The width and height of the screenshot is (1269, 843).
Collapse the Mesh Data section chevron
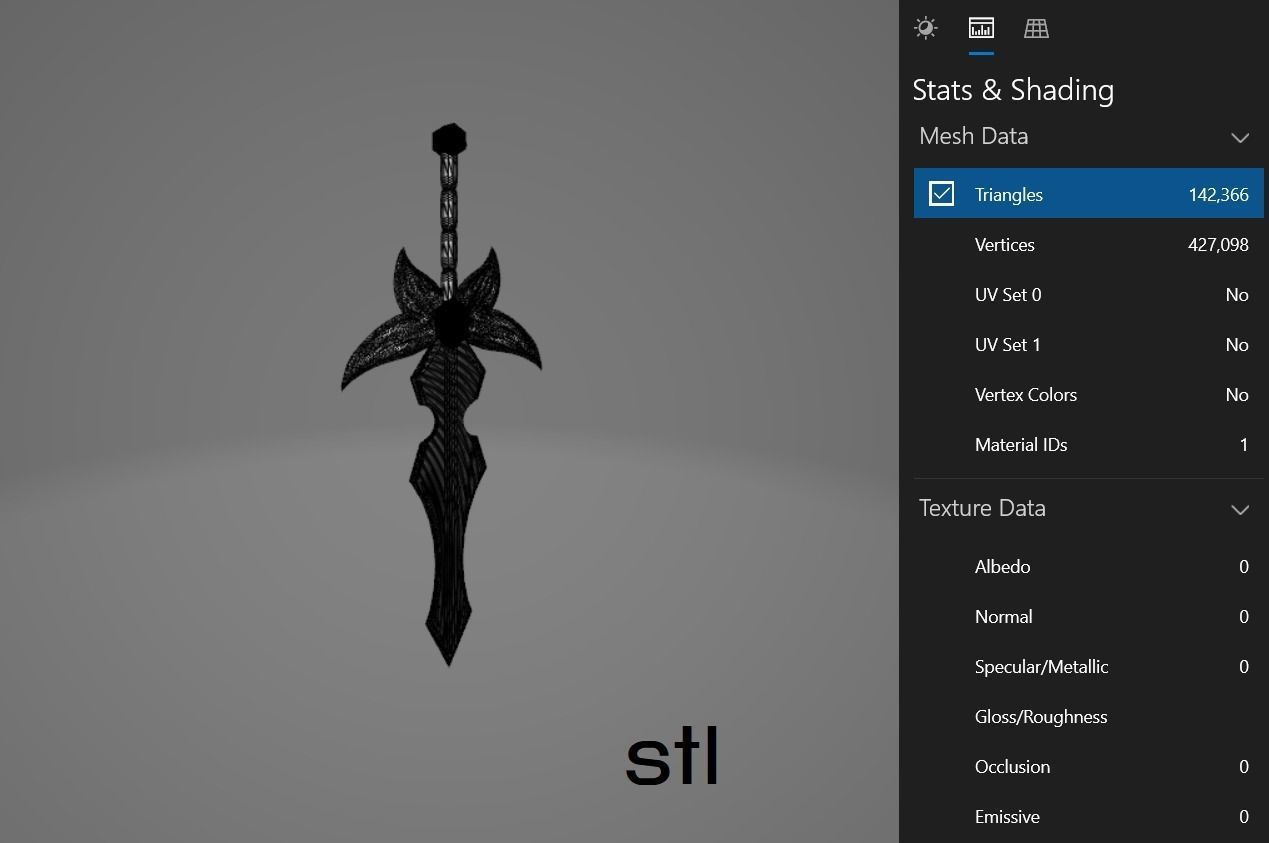pos(1240,137)
